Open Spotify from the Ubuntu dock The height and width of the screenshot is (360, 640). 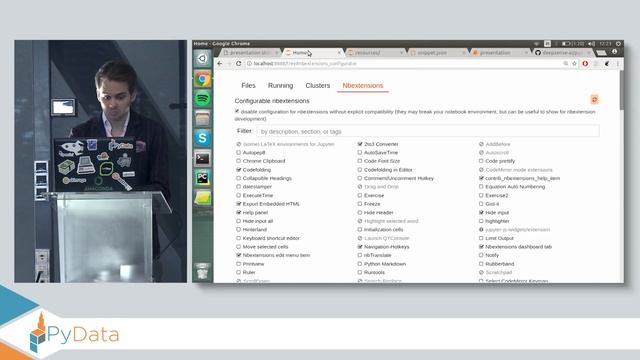202,98
